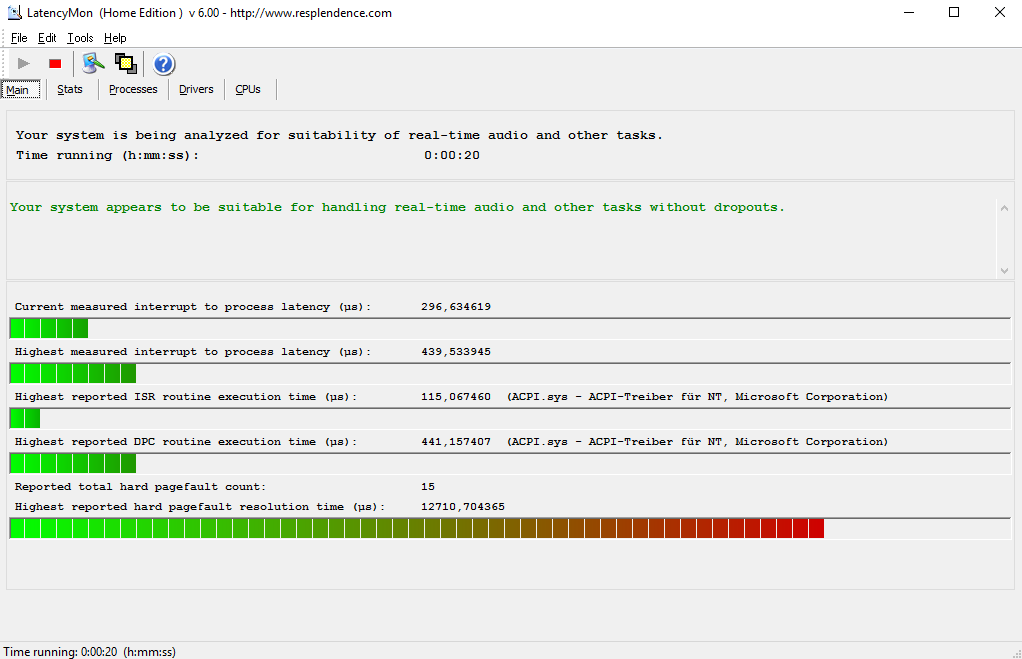Open help via blue question mark icon

coord(164,64)
